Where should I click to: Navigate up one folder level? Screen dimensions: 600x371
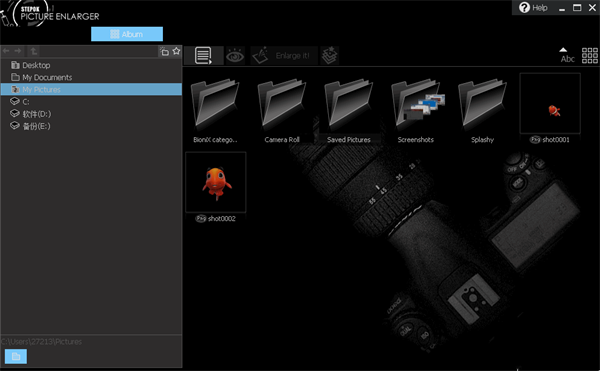34,51
